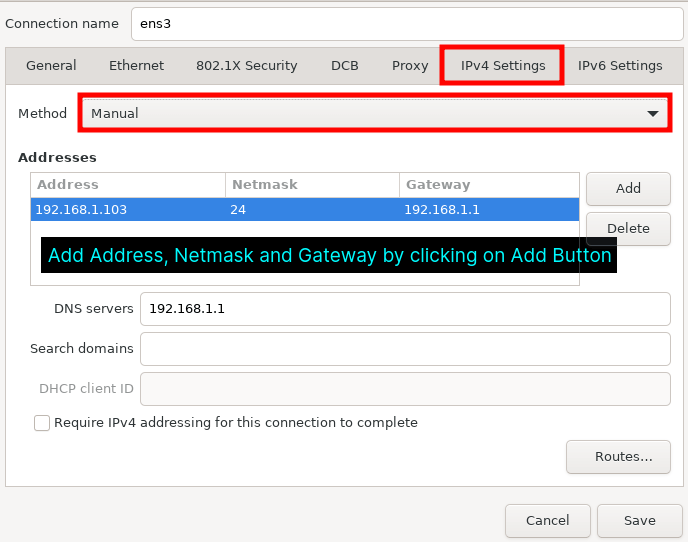The image size is (688, 542).
Task: Focus the DNS servers field
Action: [x=405, y=309]
